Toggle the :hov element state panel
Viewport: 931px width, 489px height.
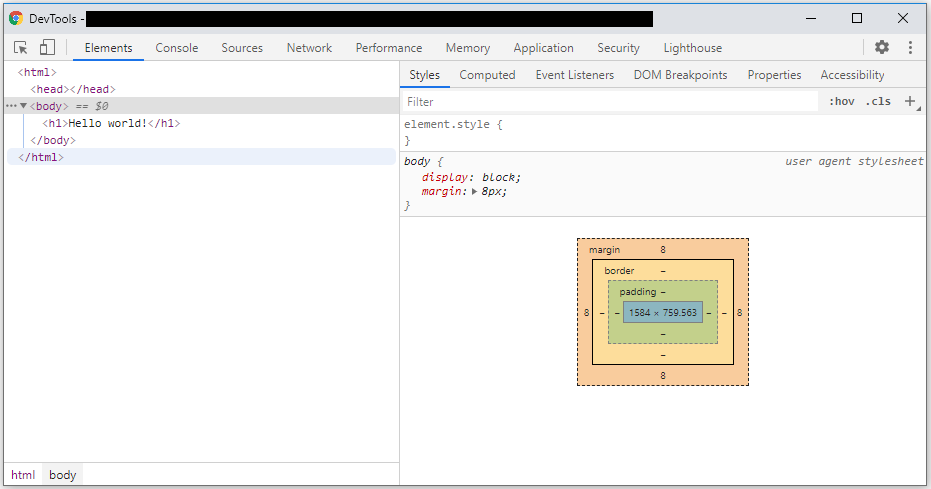tap(841, 101)
